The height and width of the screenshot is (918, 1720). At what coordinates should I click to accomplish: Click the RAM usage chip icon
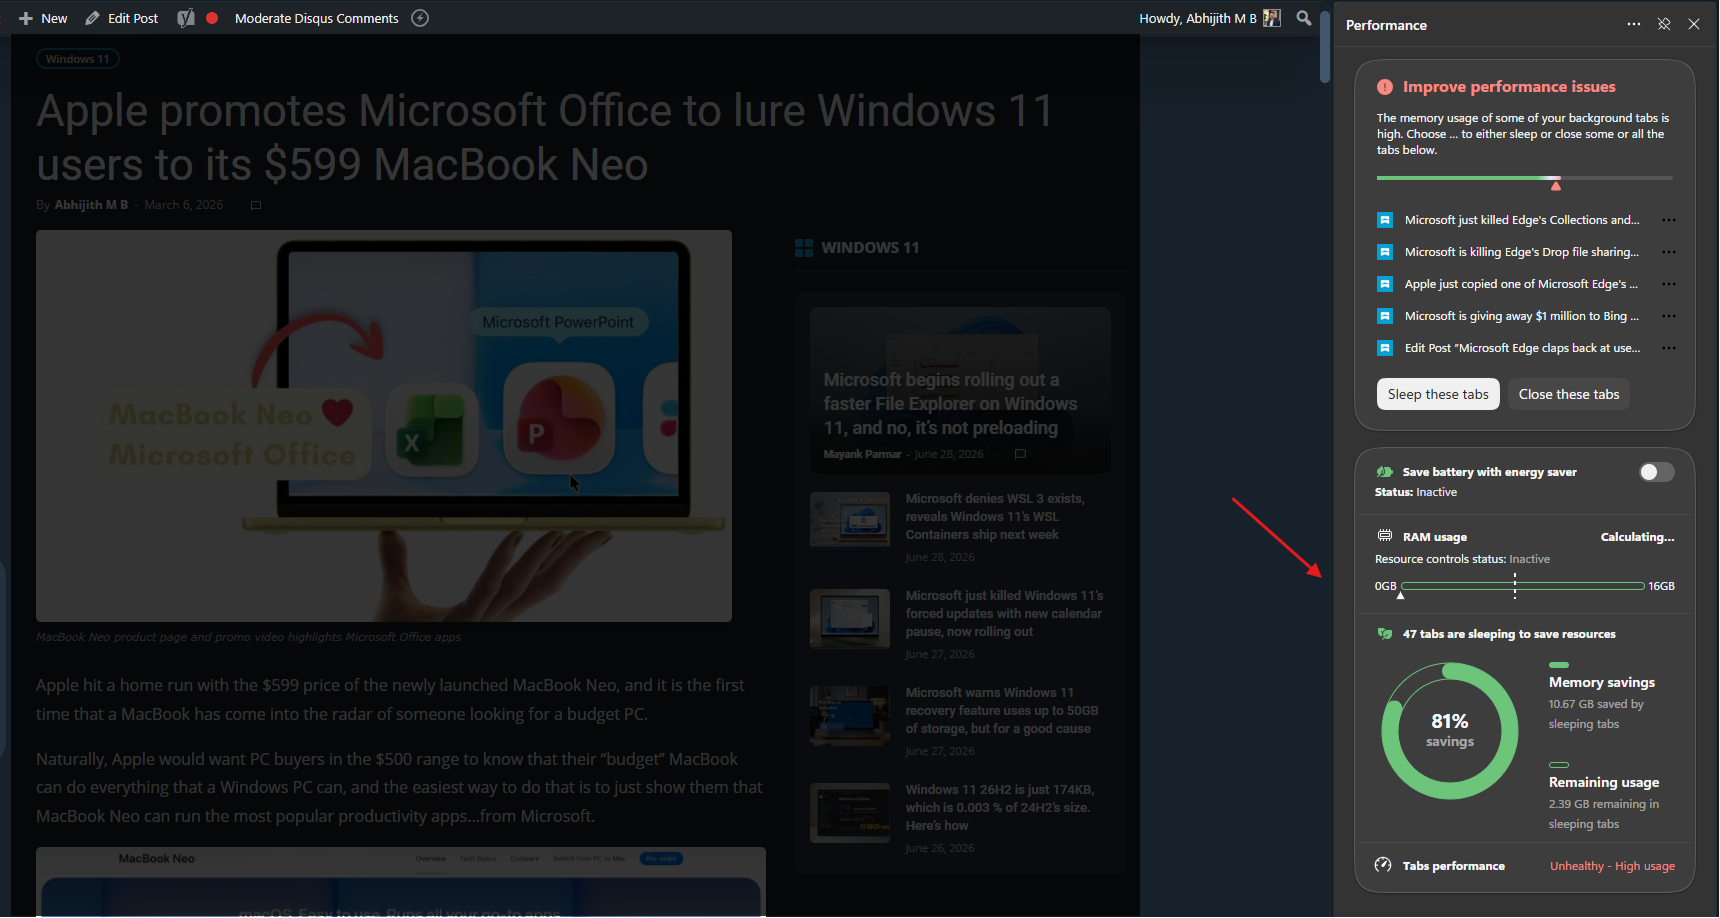[1385, 536]
